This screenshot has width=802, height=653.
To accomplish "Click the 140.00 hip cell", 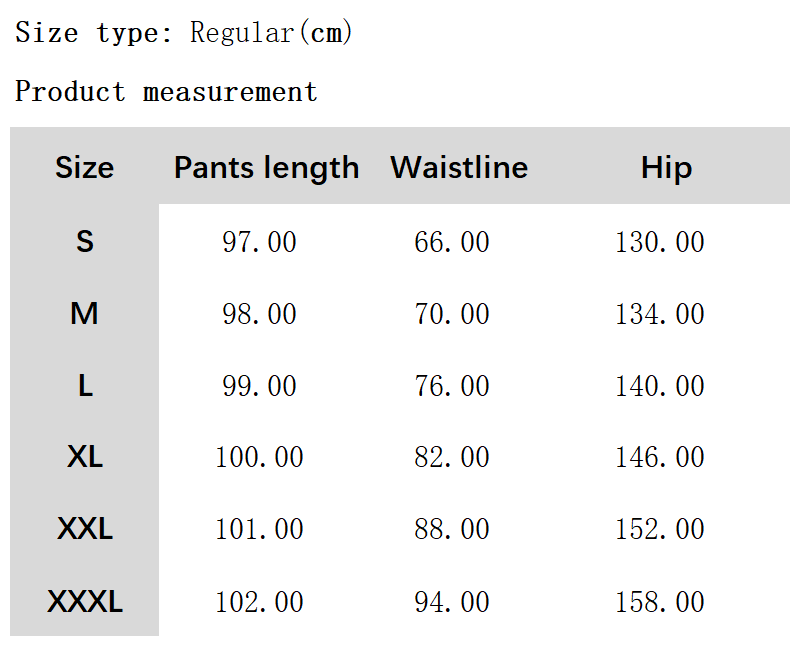I will tap(660, 386).
